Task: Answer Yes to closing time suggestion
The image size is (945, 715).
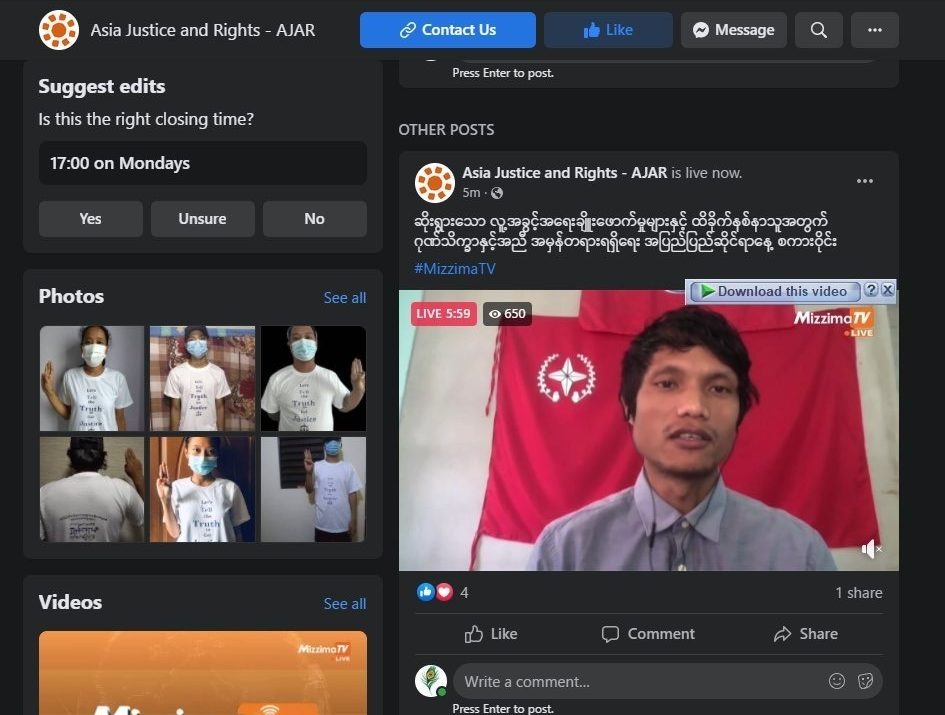Action: [90, 219]
